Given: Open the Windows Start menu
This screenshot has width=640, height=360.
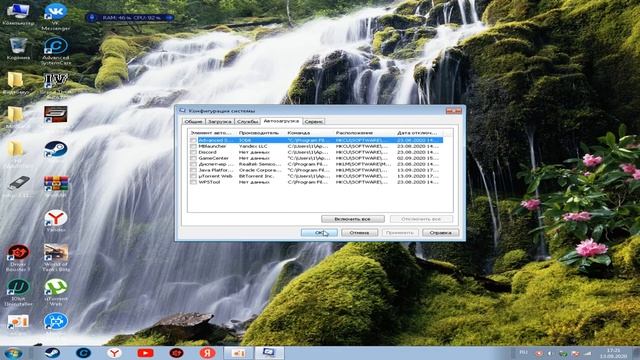Looking at the screenshot, I should pos(13,353).
